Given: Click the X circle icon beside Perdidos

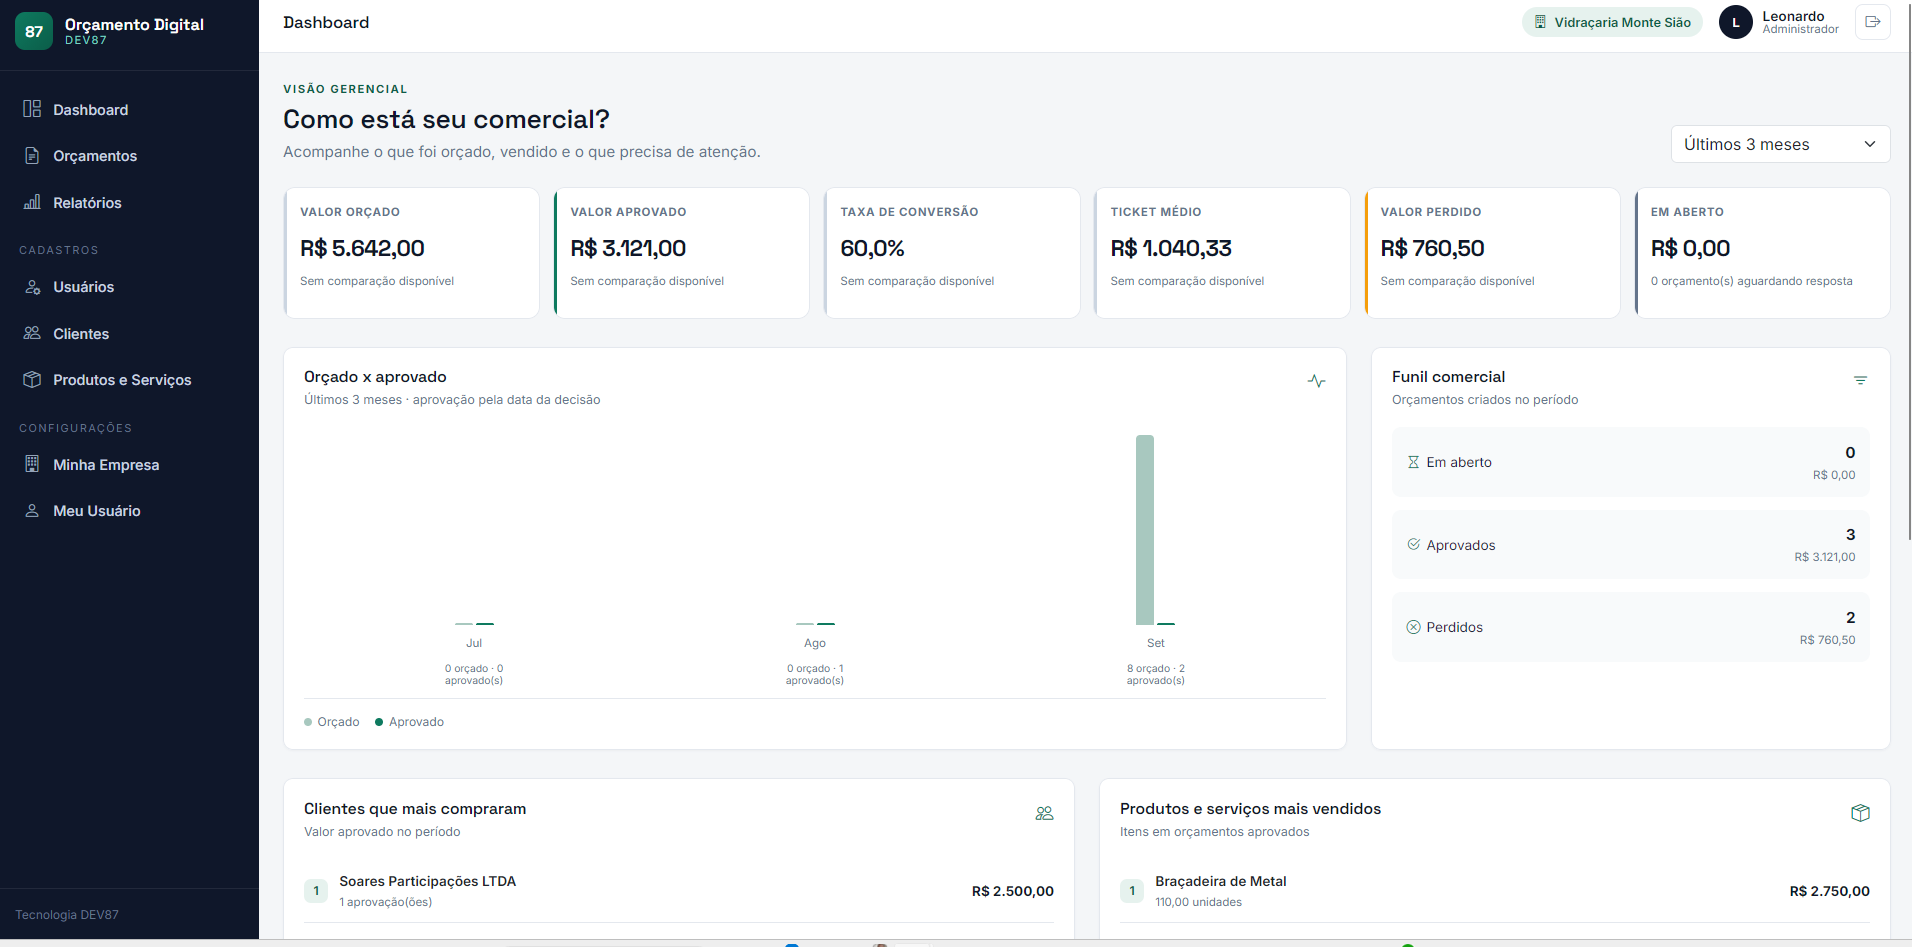Looking at the screenshot, I should pos(1413,627).
